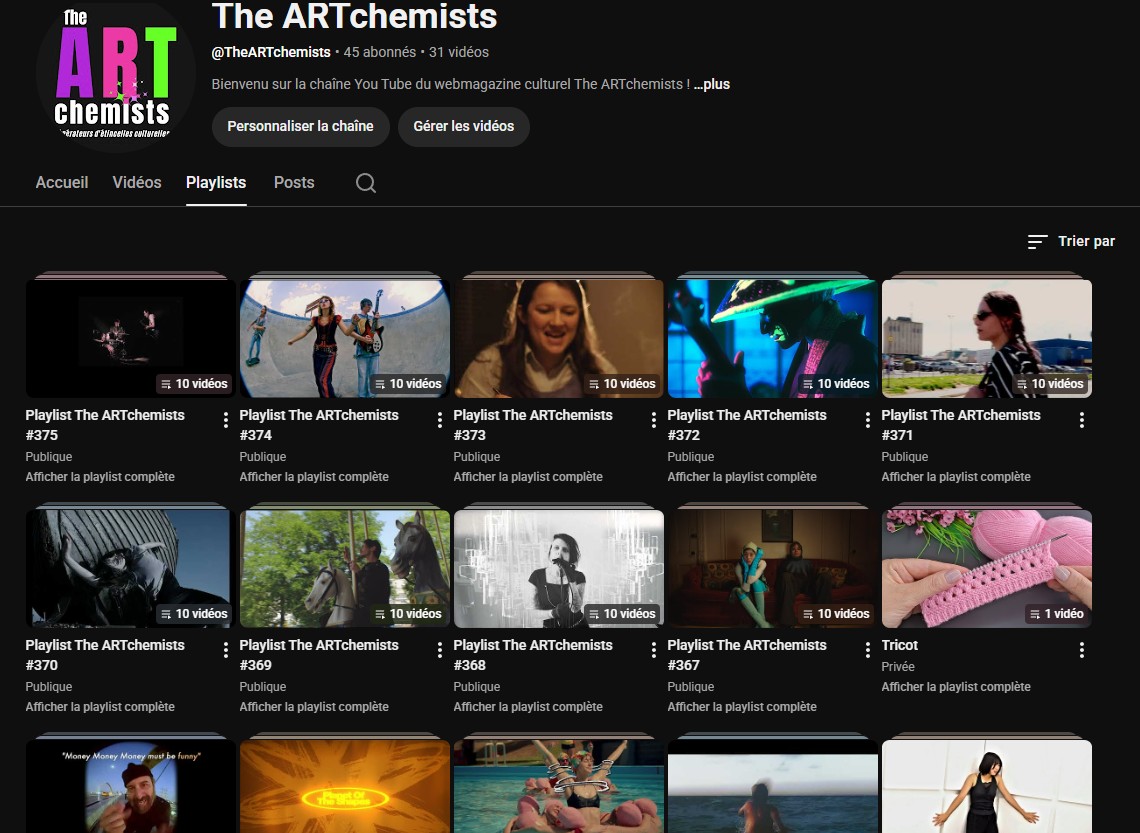Open Playlist #373 thumbnail
The width and height of the screenshot is (1140, 833).
click(x=558, y=338)
